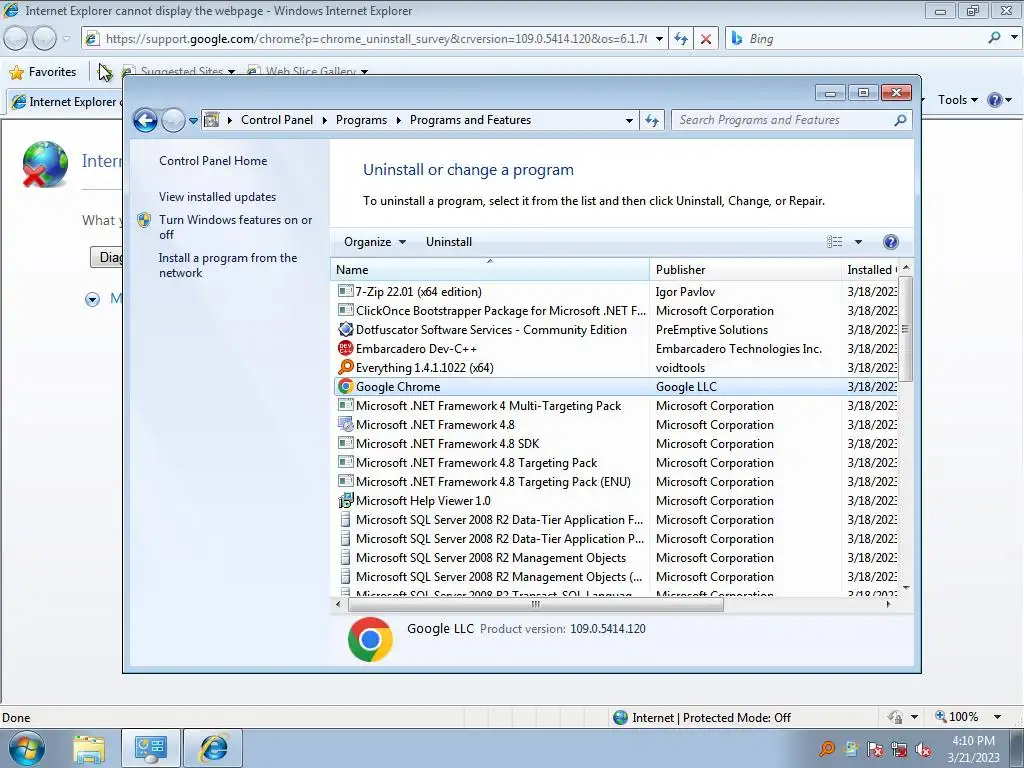Select Everything 1.4.1.1022 icon
Image resolution: width=1024 pixels, height=768 pixels.
pyautogui.click(x=345, y=367)
